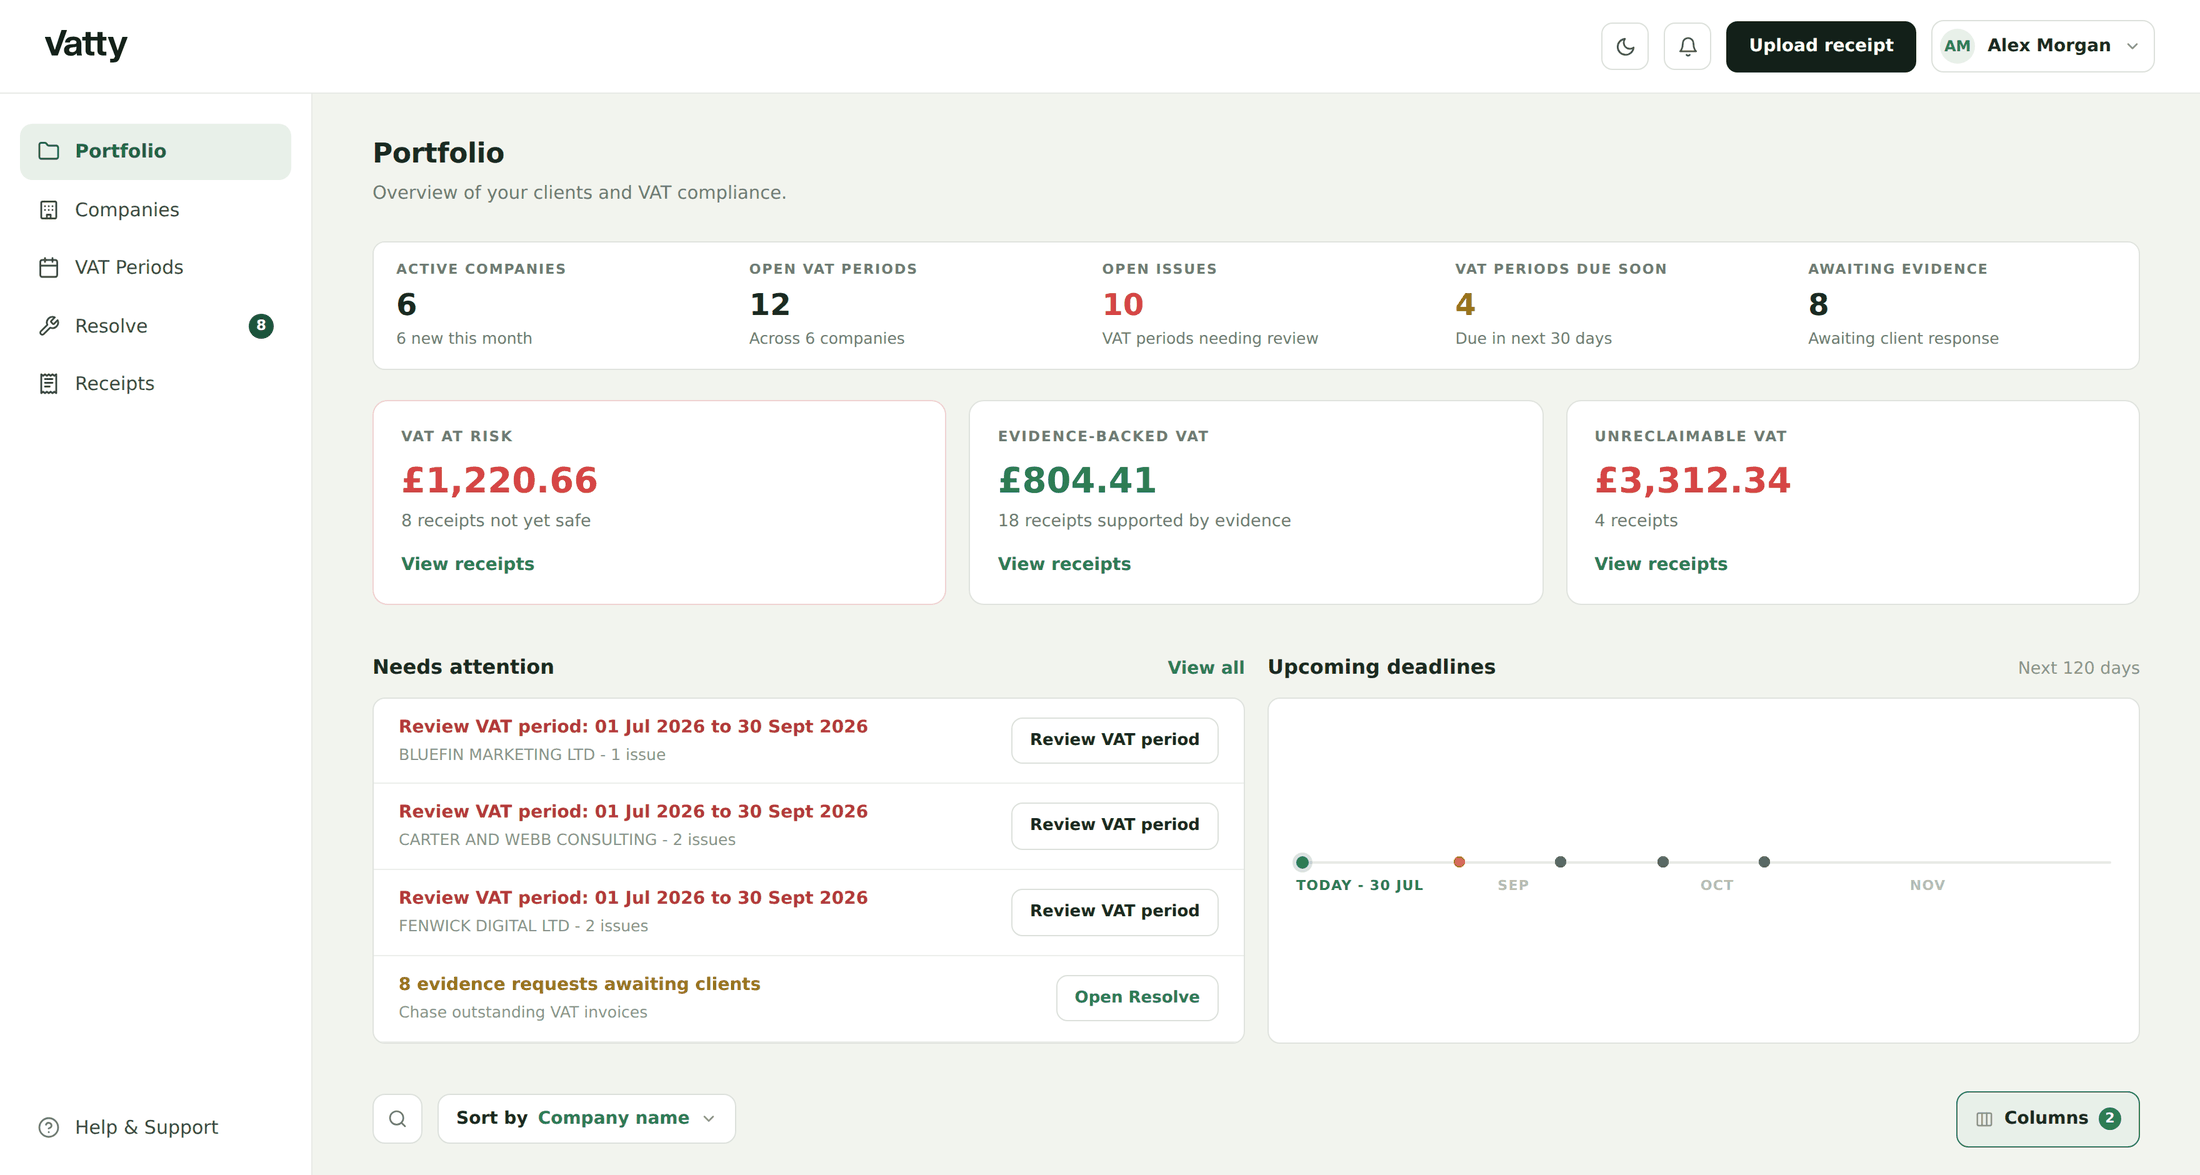Click the VAT Periods Due Soon value 4

coord(1465,304)
